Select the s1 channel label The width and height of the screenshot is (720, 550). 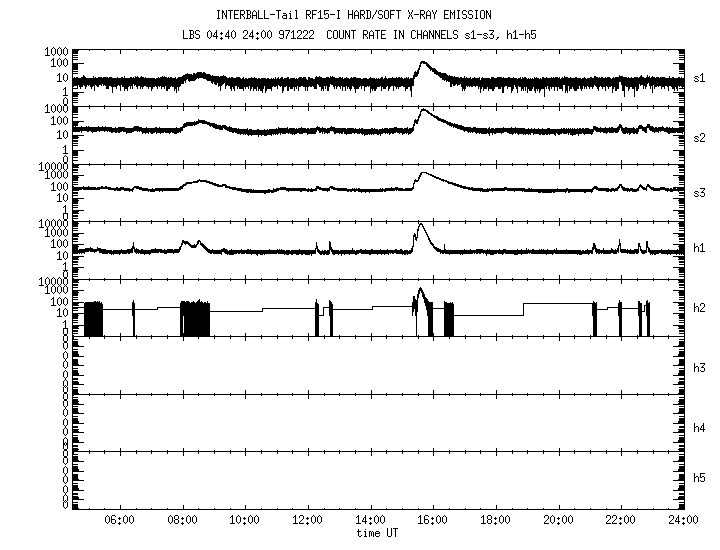[x=699, y=79]
